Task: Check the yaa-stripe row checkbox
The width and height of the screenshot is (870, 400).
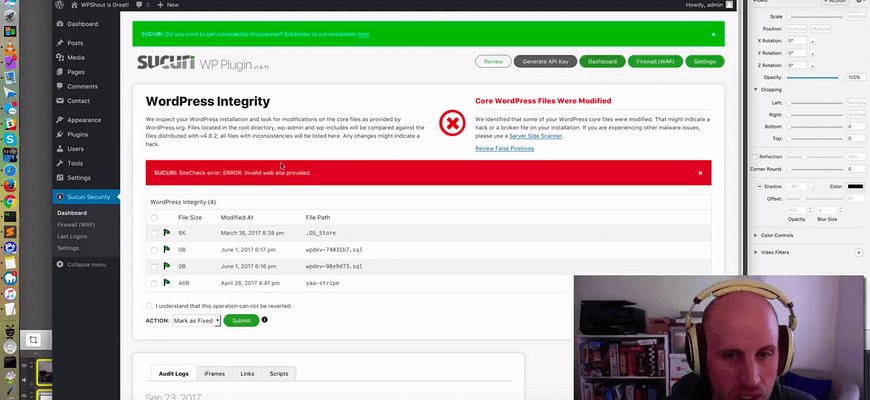Action: click(x=154, y=283)
